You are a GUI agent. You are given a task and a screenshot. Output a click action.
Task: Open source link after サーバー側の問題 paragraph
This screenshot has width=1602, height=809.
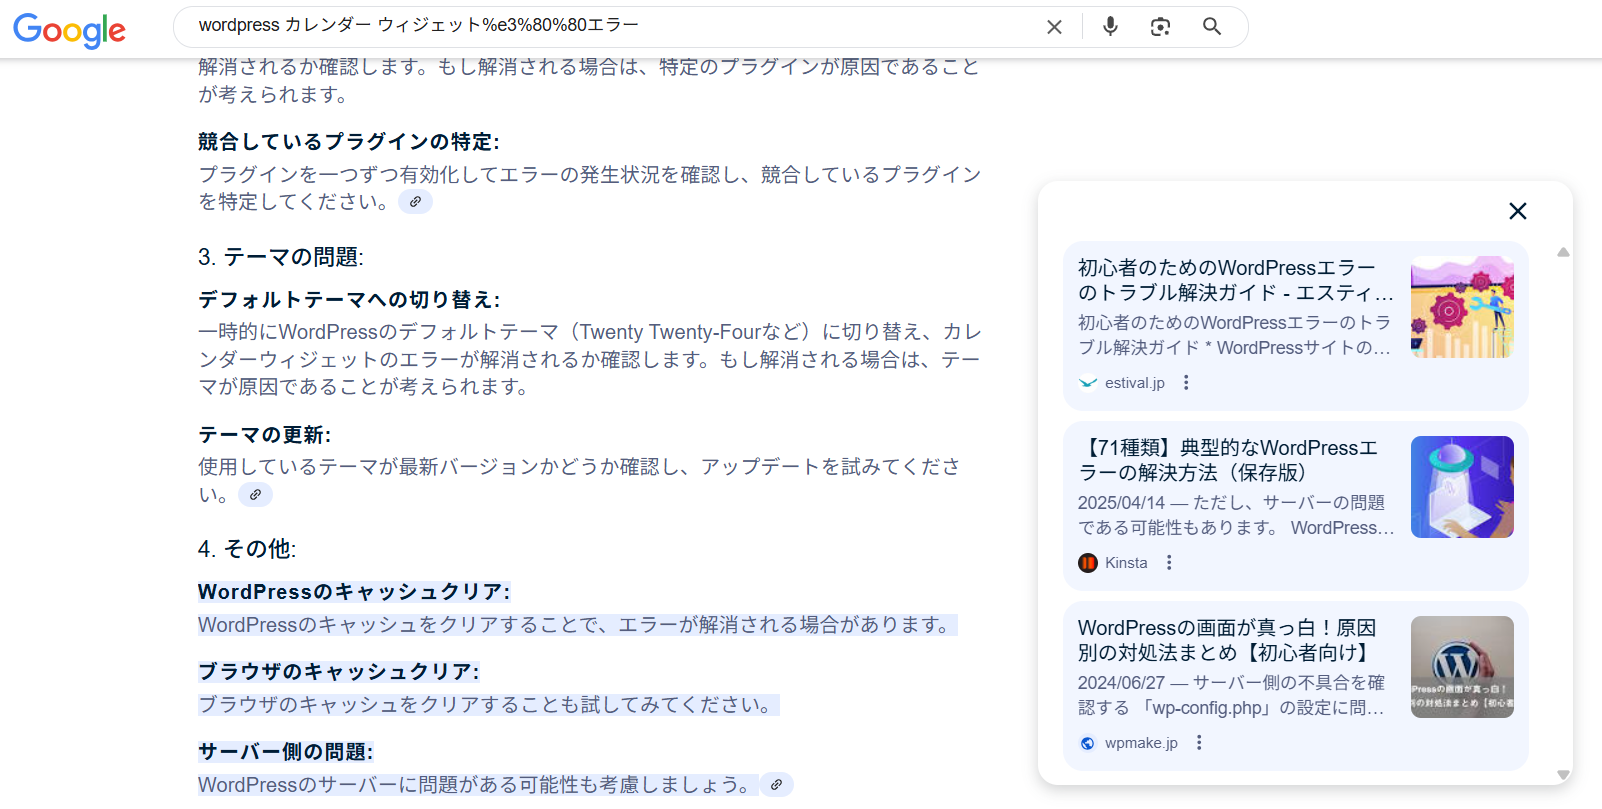click(776, 785)
